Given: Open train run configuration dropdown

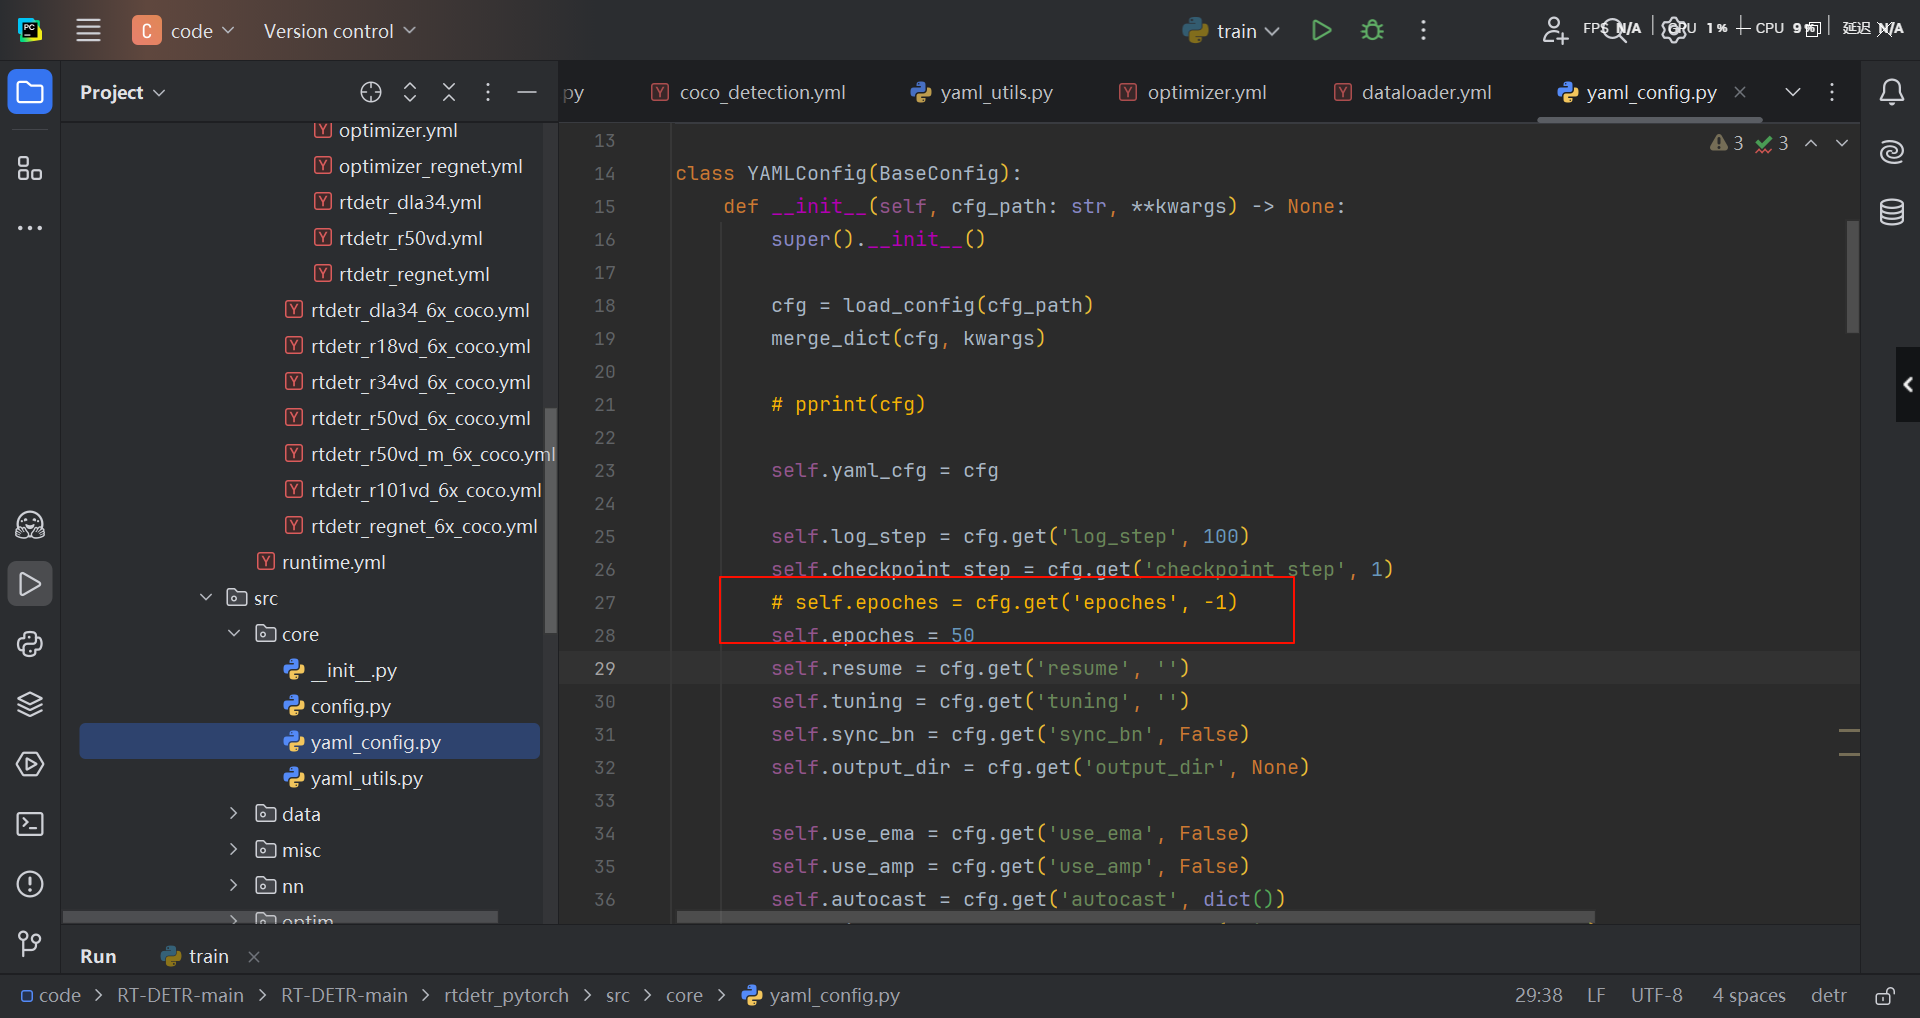Looking at the screenshot, I should coord(1231,30).
